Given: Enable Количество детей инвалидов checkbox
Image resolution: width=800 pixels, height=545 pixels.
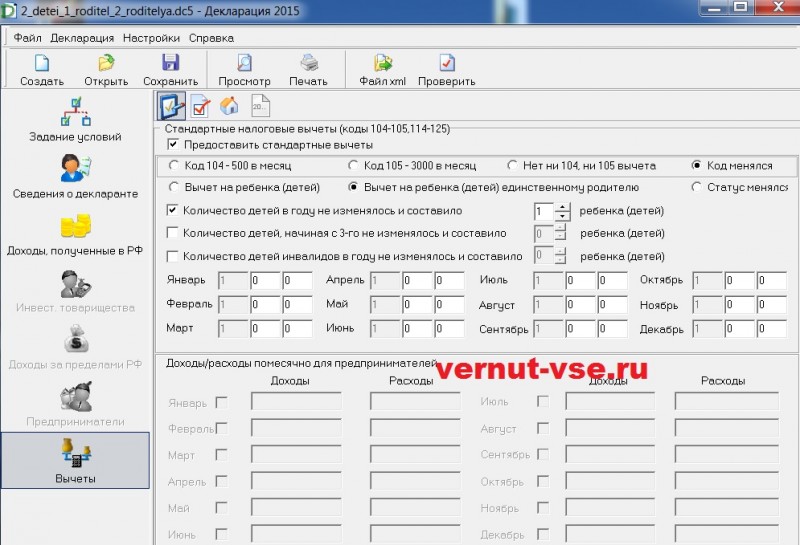Looking at the screenshot, I should pos(173,256).
